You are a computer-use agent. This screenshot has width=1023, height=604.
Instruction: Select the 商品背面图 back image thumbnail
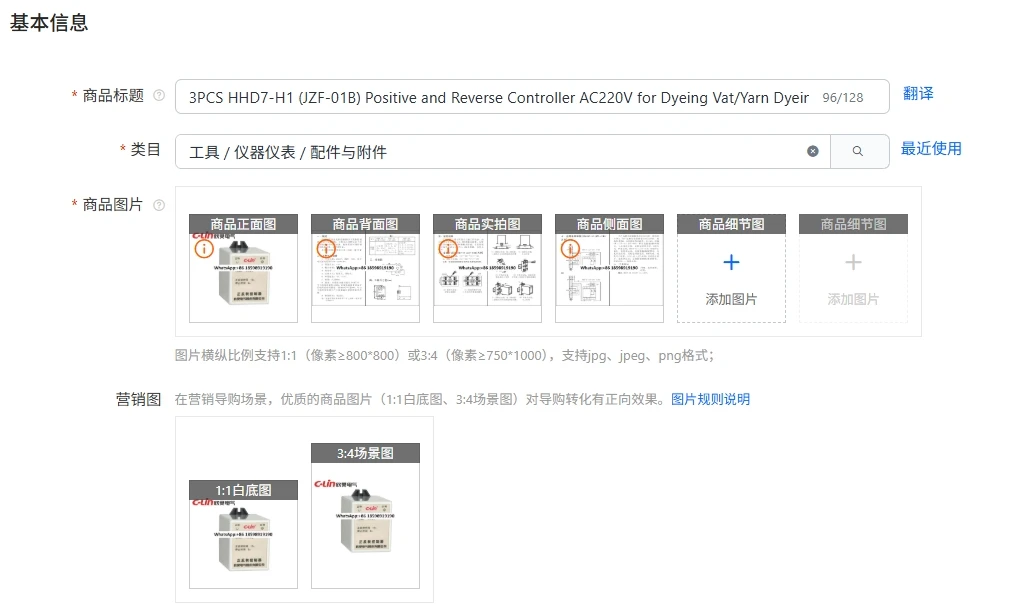coord(365,268)
